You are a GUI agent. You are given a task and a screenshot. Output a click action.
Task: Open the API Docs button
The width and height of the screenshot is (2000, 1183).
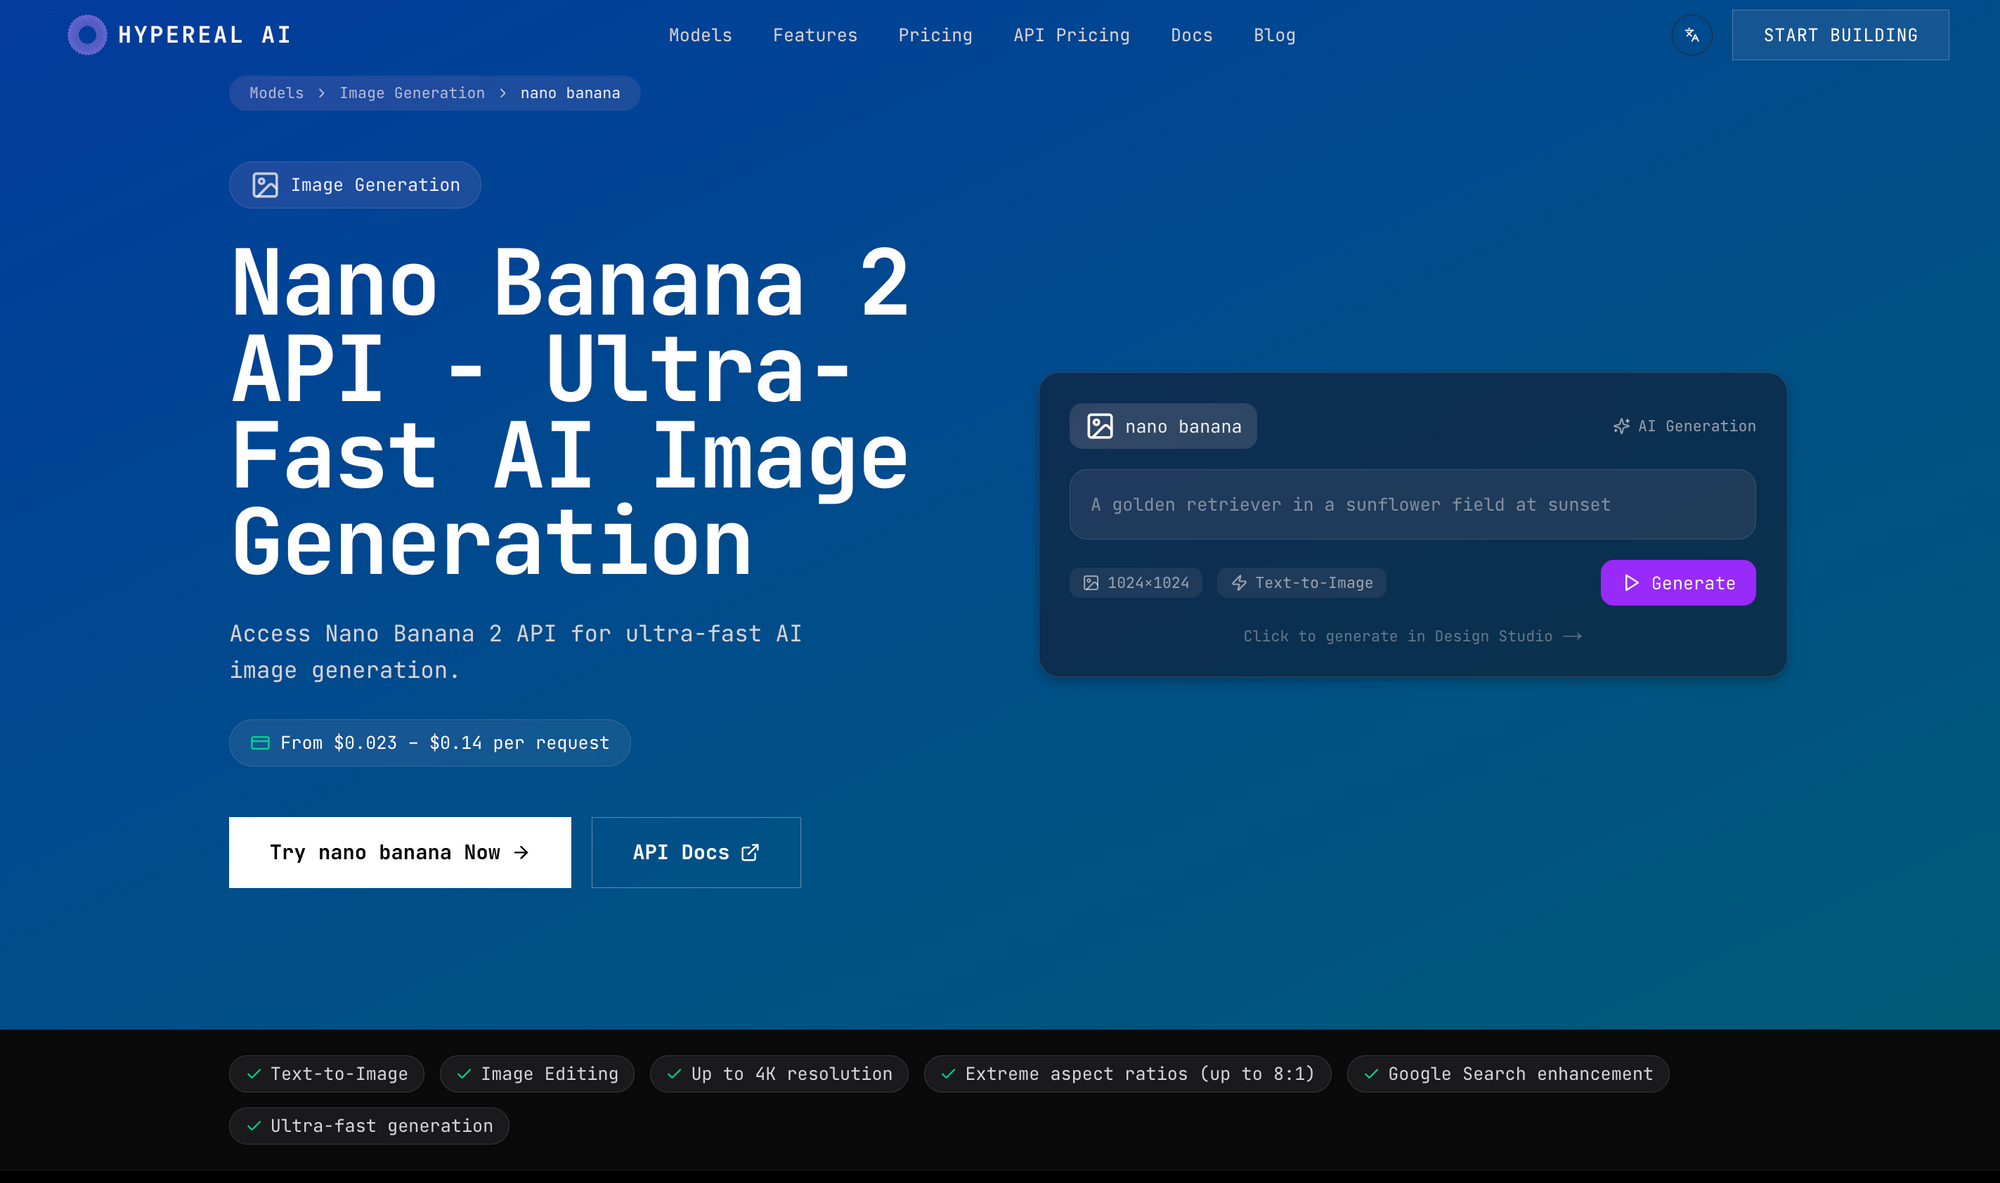[696, 852]
